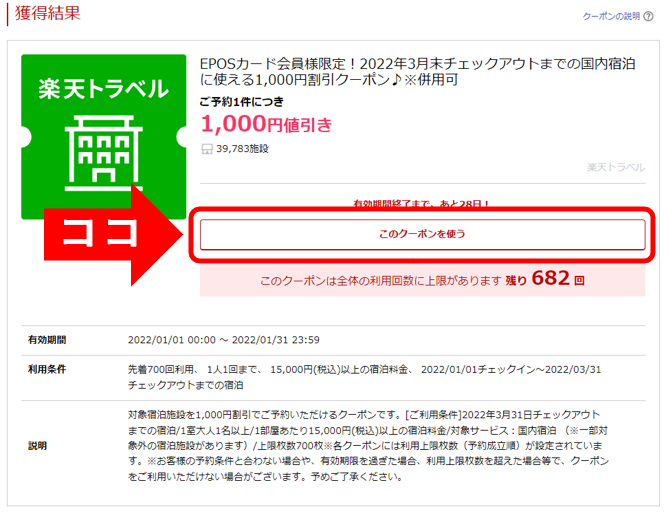
Task: Click the 利用条件 row label
Action: 47,369
